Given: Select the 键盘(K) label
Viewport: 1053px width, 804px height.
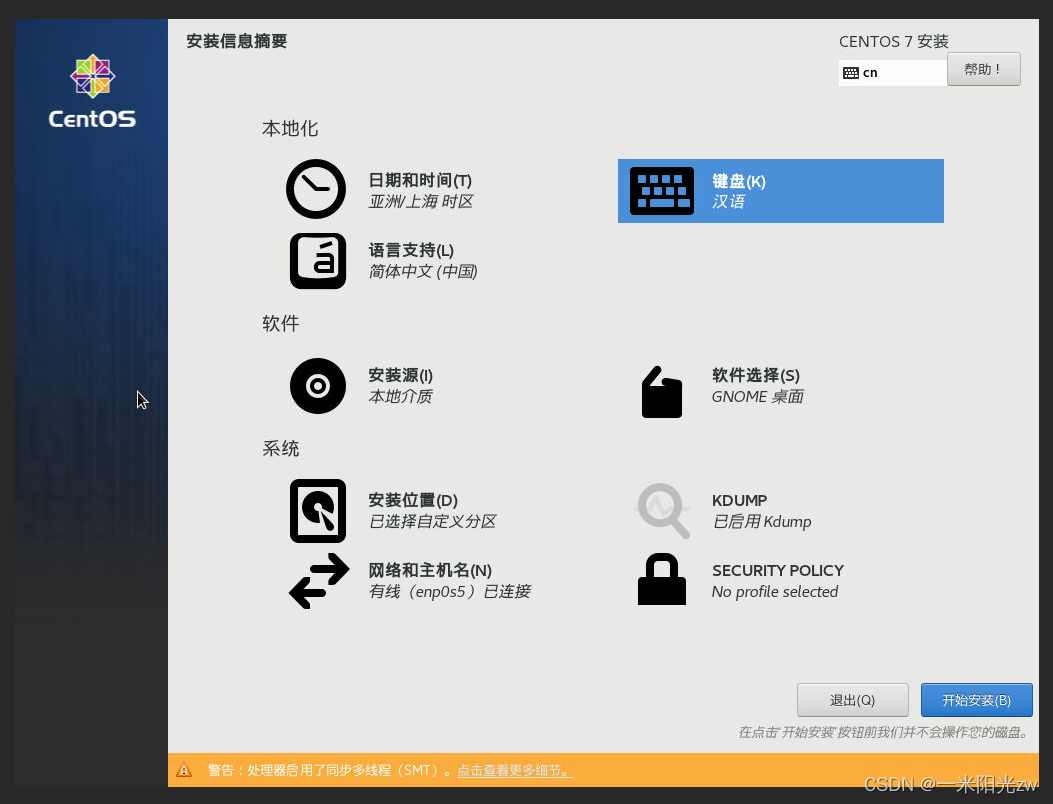Looking at the screenshot, I should click(739, 181).
